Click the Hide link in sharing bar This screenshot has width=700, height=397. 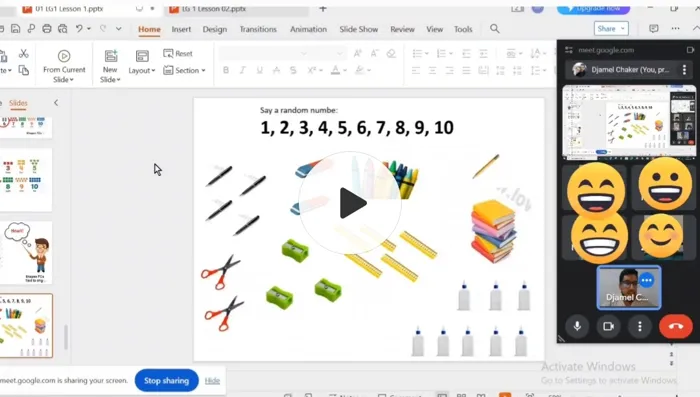click(x=212, y=380)
